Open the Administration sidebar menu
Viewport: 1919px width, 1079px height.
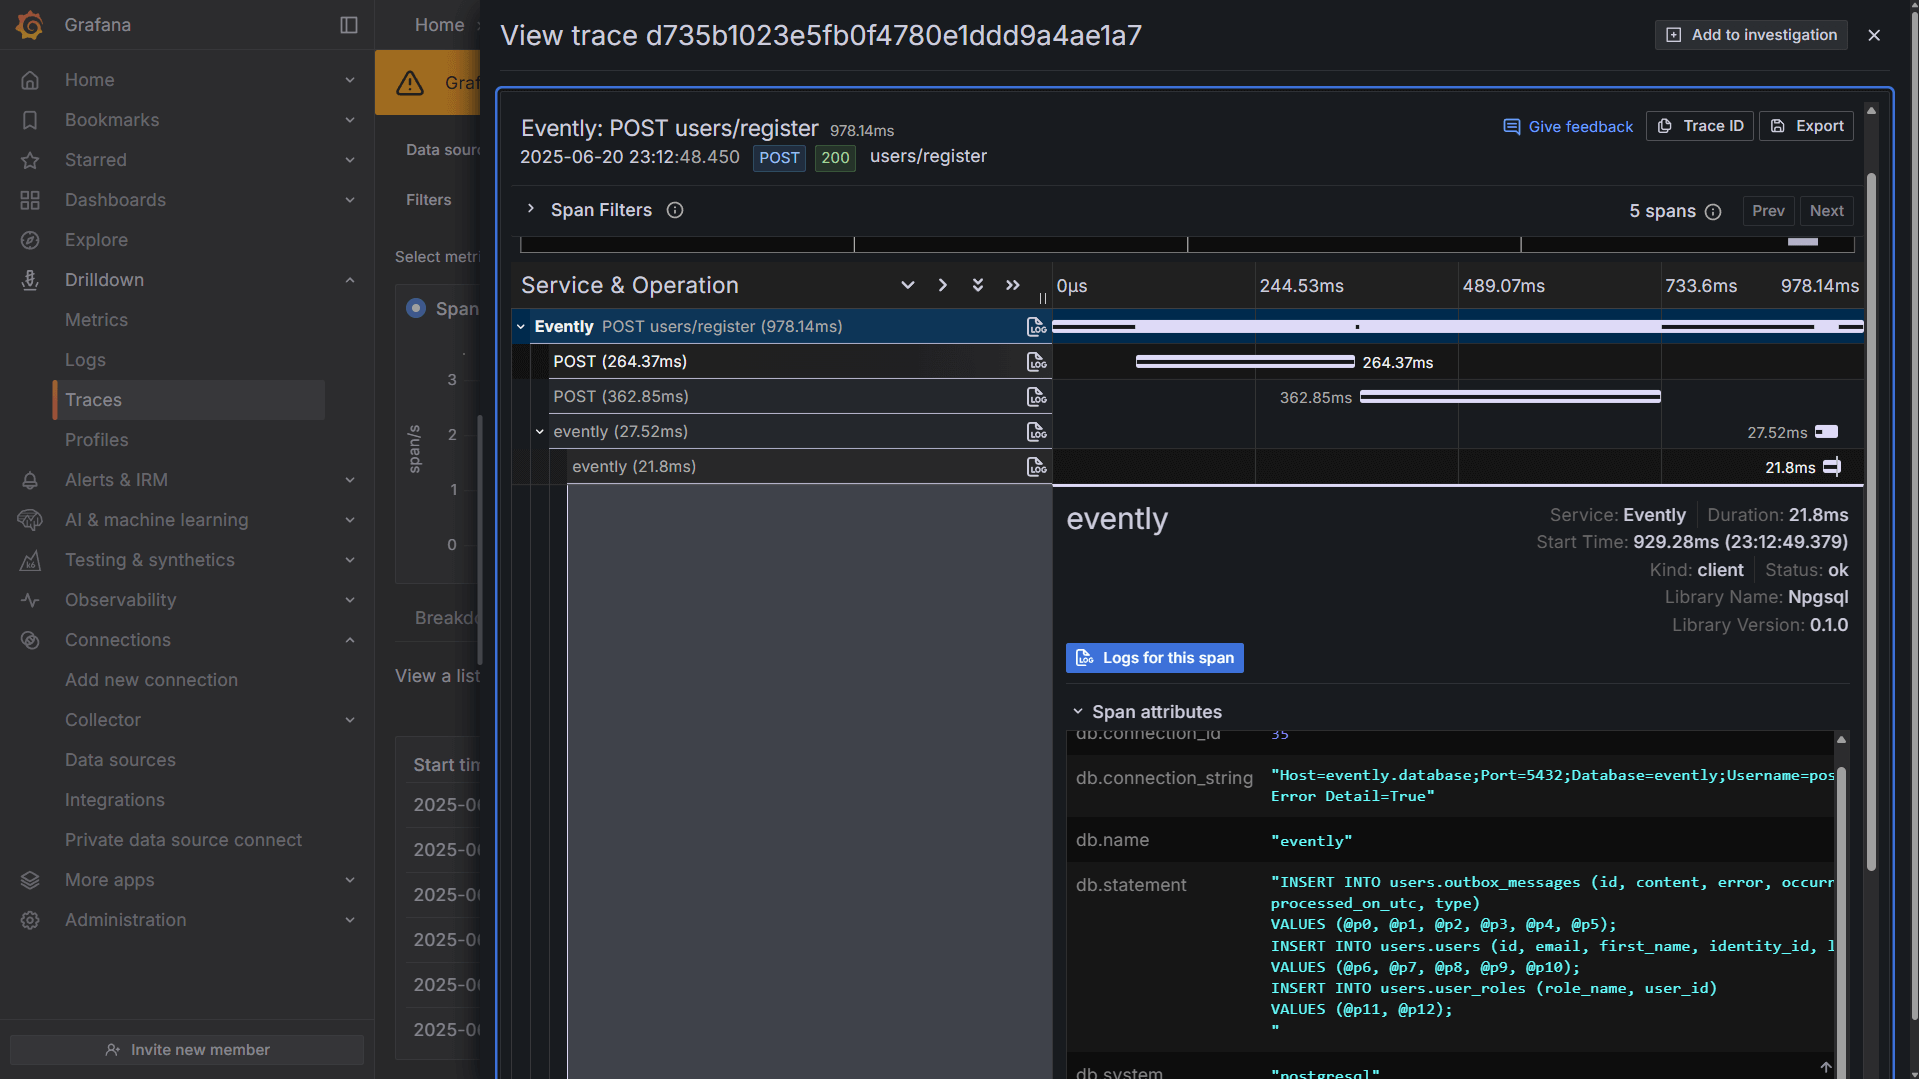point(125,920)
